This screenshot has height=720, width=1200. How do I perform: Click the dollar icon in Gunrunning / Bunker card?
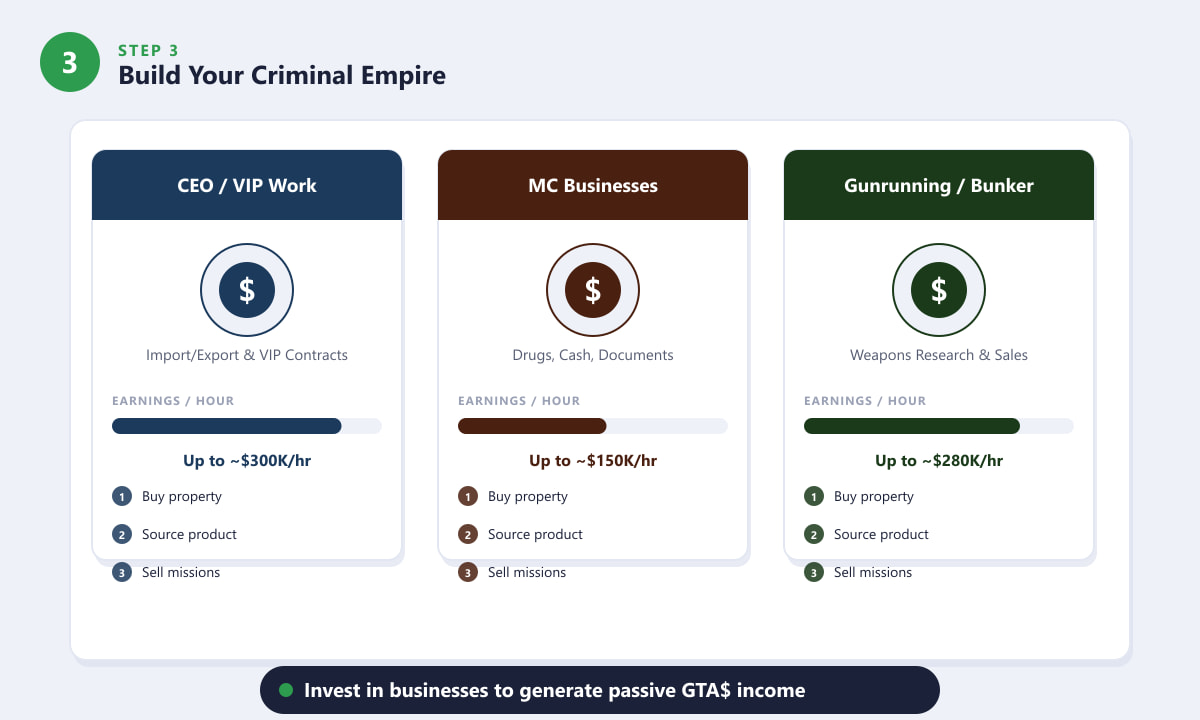939,291
